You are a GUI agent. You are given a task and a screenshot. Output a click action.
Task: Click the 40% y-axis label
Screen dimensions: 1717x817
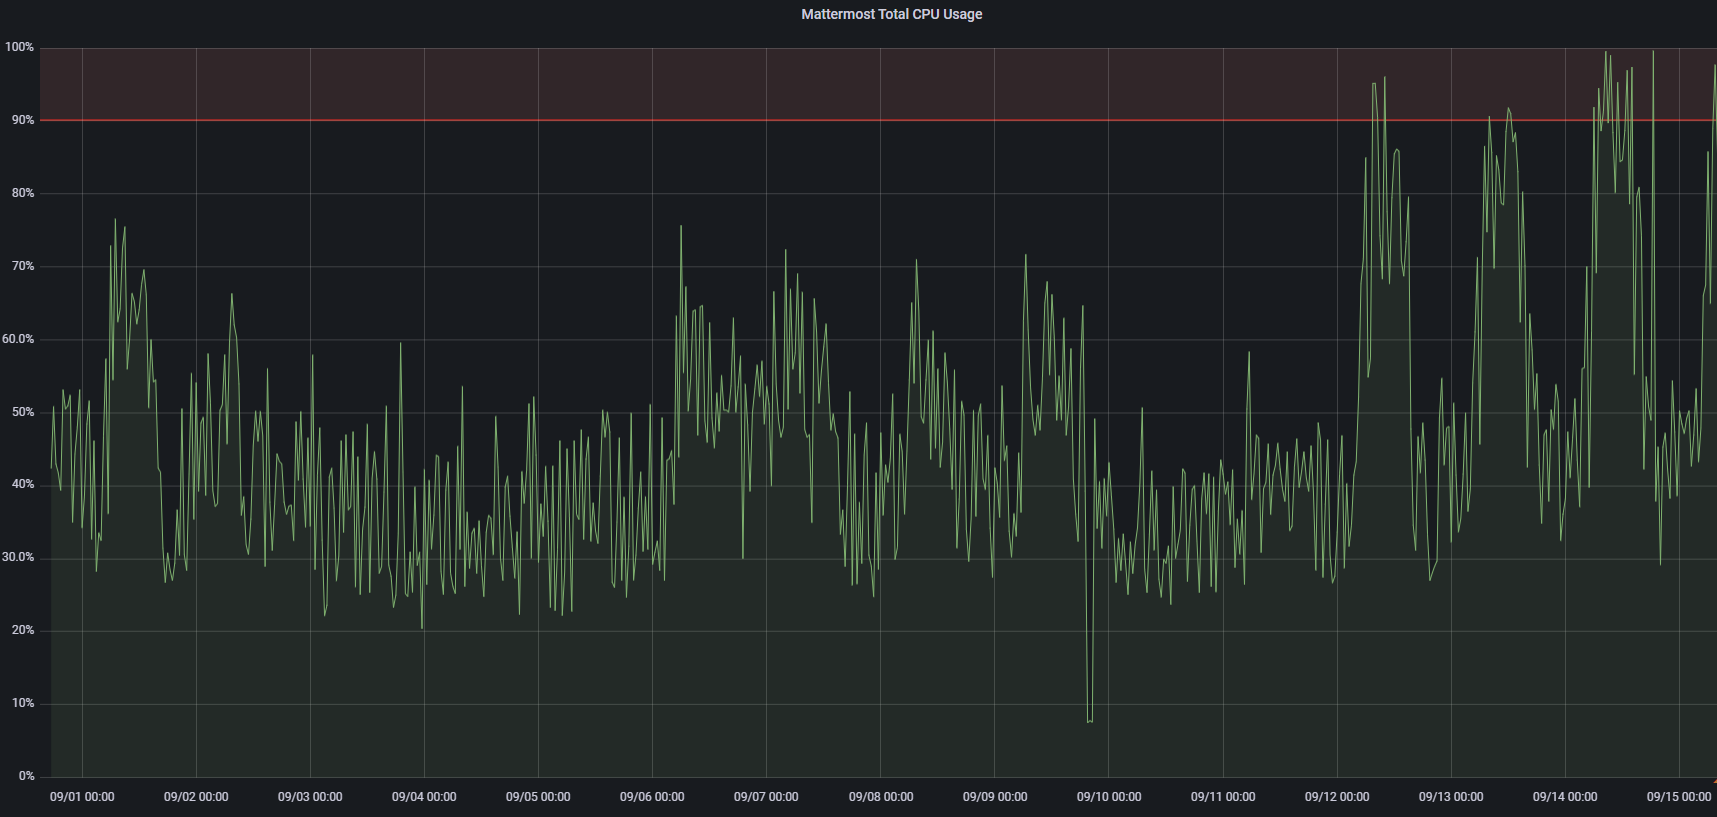[x=22, y=484]
